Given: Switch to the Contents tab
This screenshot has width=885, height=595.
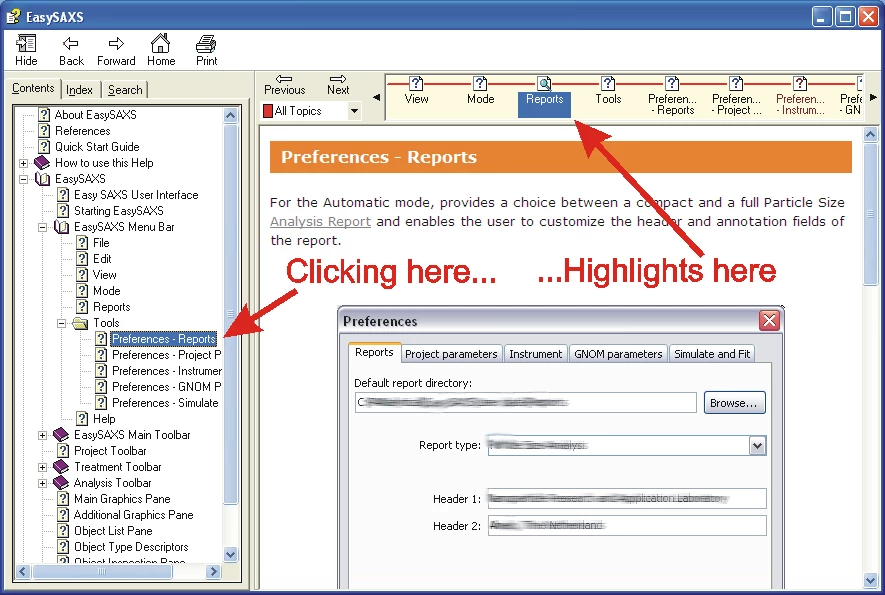Looking at the screenshot, I should (33, 88).
